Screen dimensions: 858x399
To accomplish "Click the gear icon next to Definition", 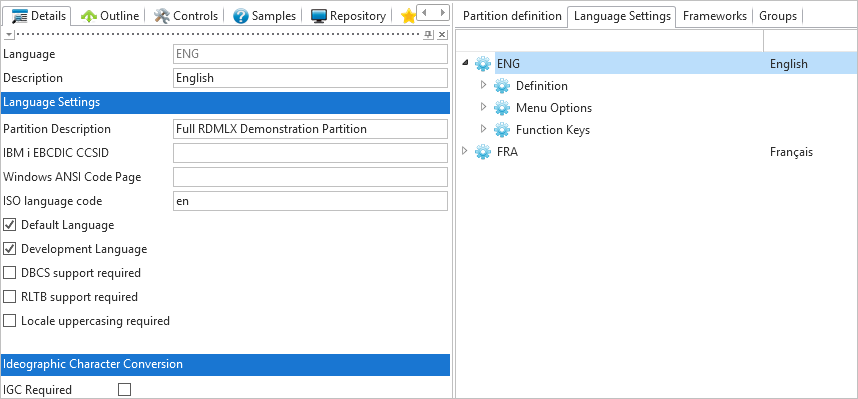I will coord(502,86).
